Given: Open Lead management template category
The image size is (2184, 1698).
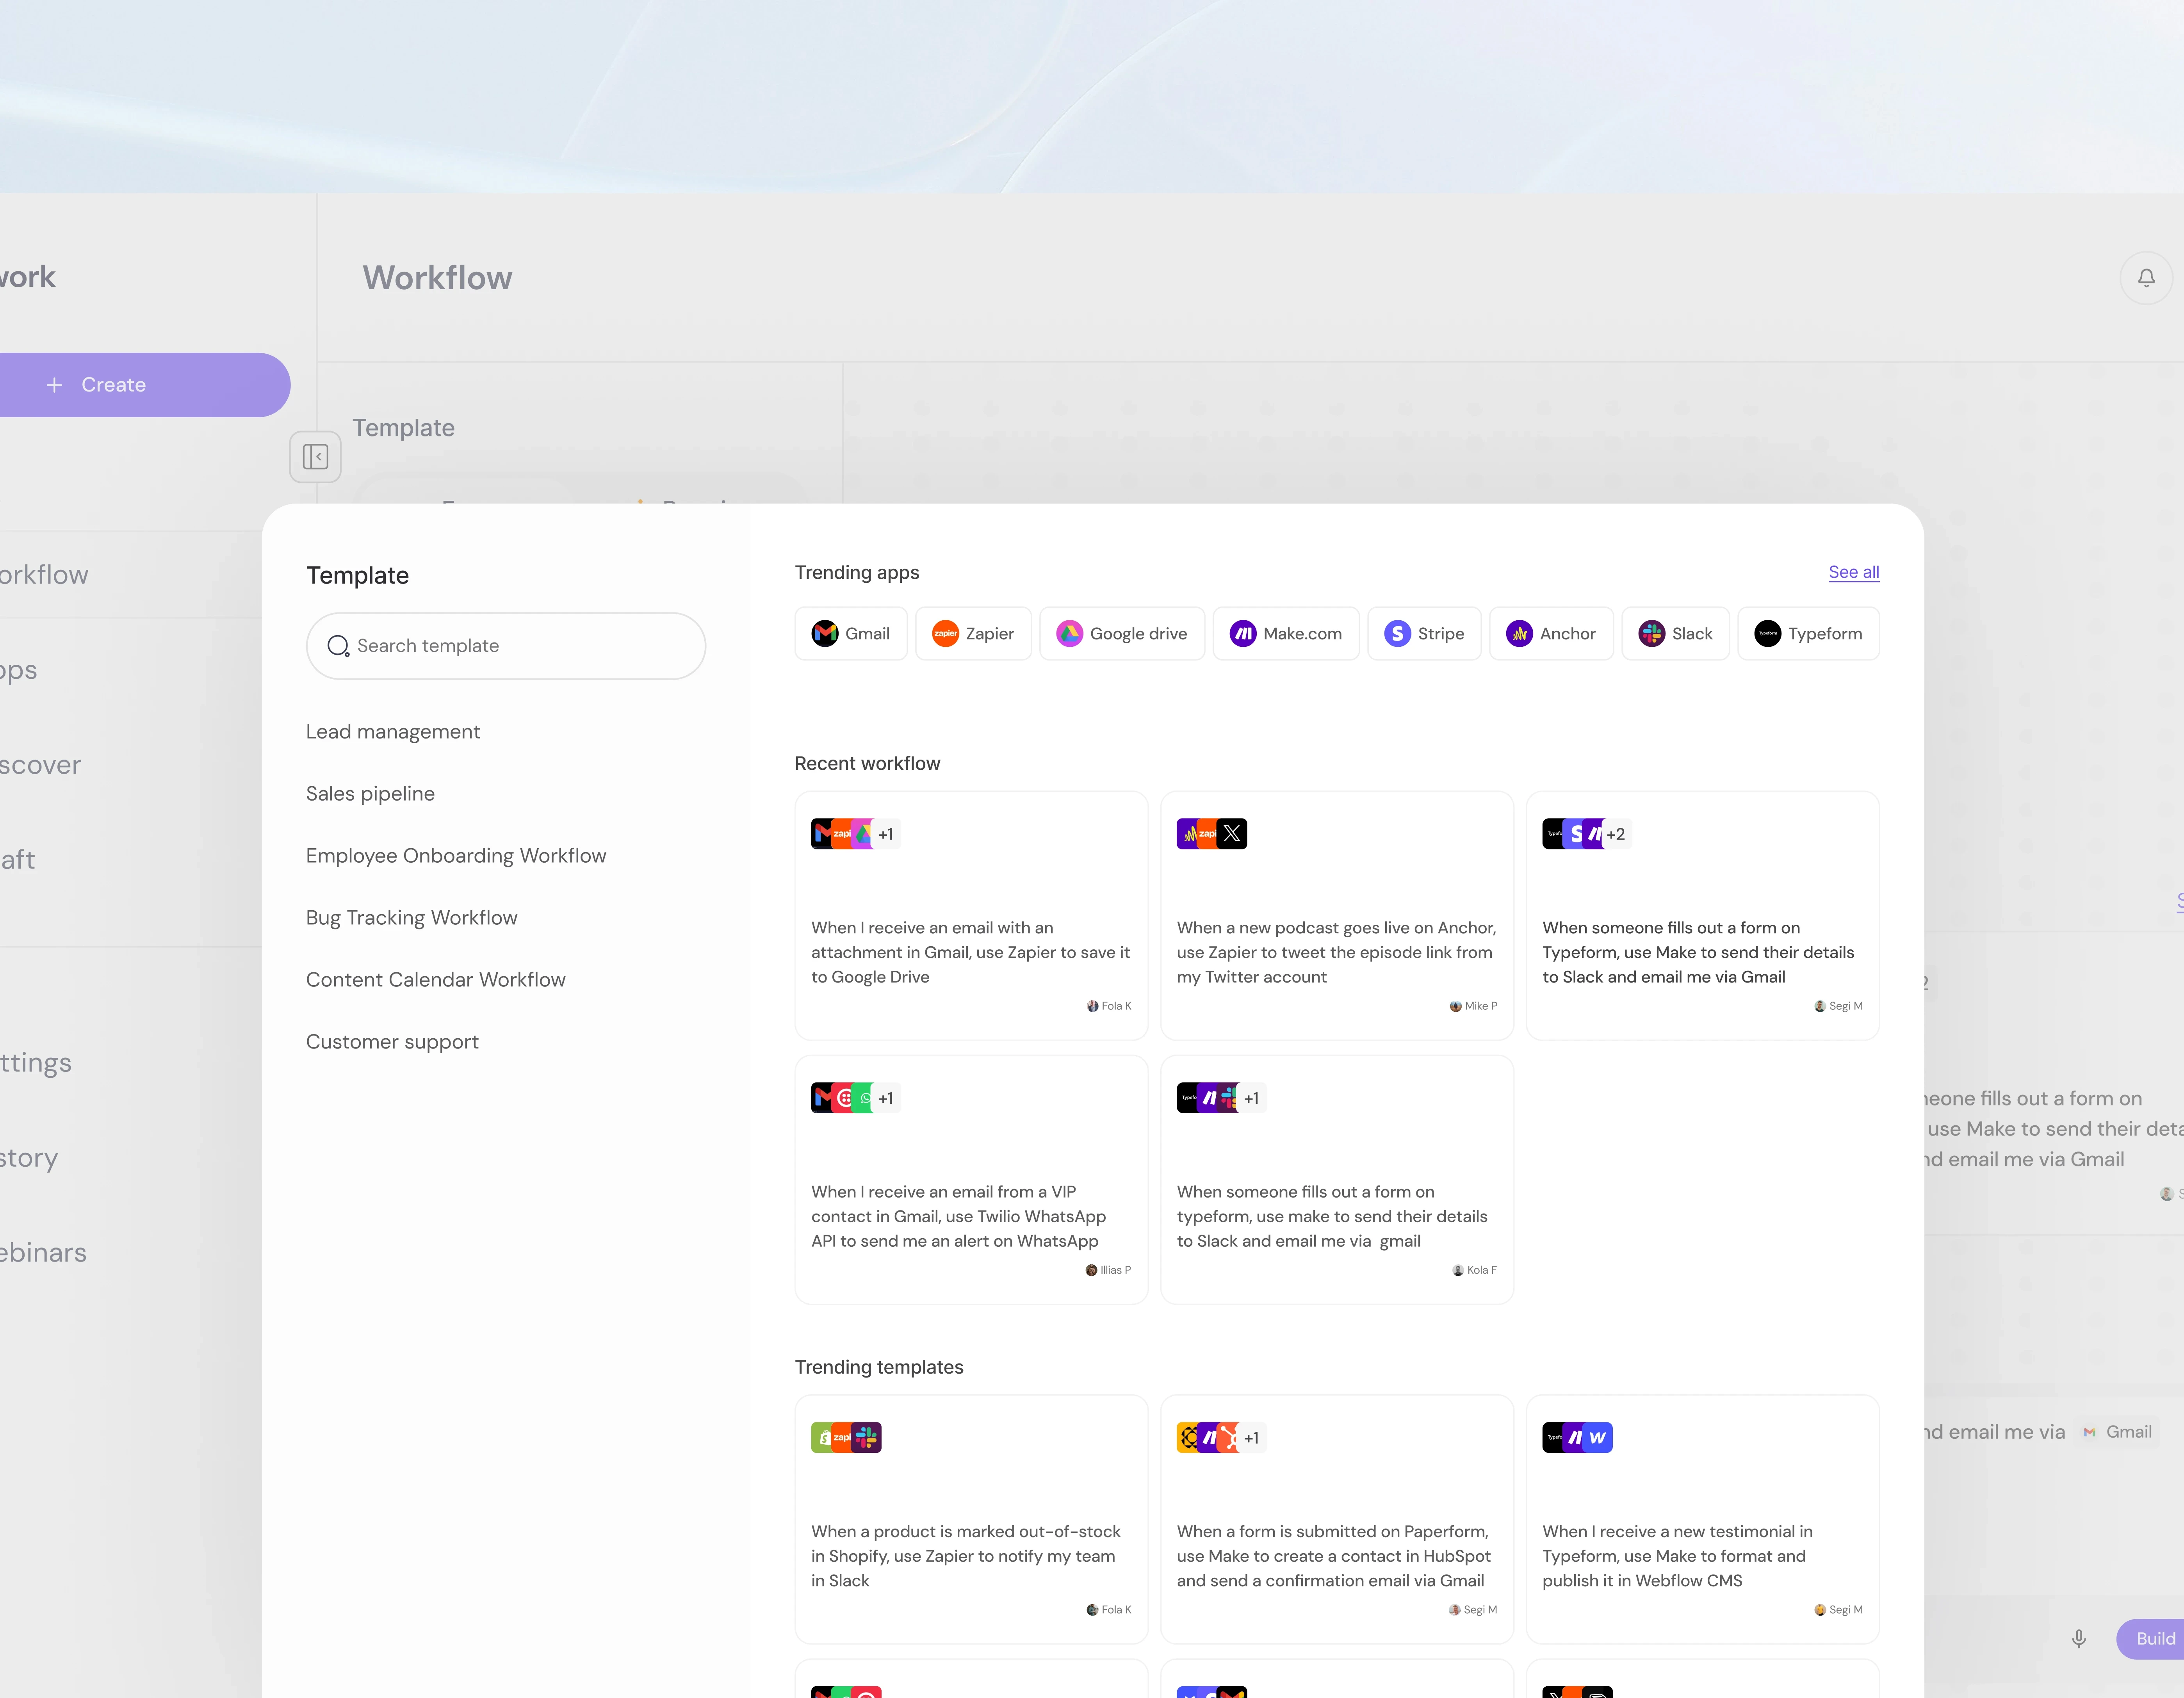Looking at the screenshot, I should pyautogui.click(x=393, y=732).
